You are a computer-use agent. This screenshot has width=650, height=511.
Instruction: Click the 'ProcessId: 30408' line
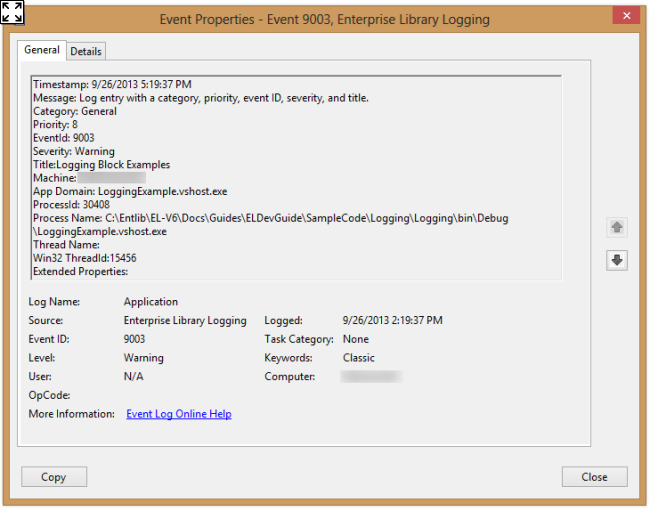coord(71,204)
